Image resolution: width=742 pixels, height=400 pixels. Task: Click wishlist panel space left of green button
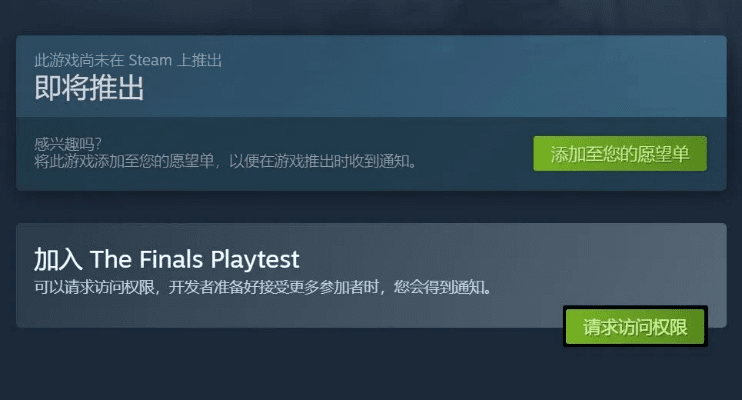pyautogui.click(x=473, y=153)
